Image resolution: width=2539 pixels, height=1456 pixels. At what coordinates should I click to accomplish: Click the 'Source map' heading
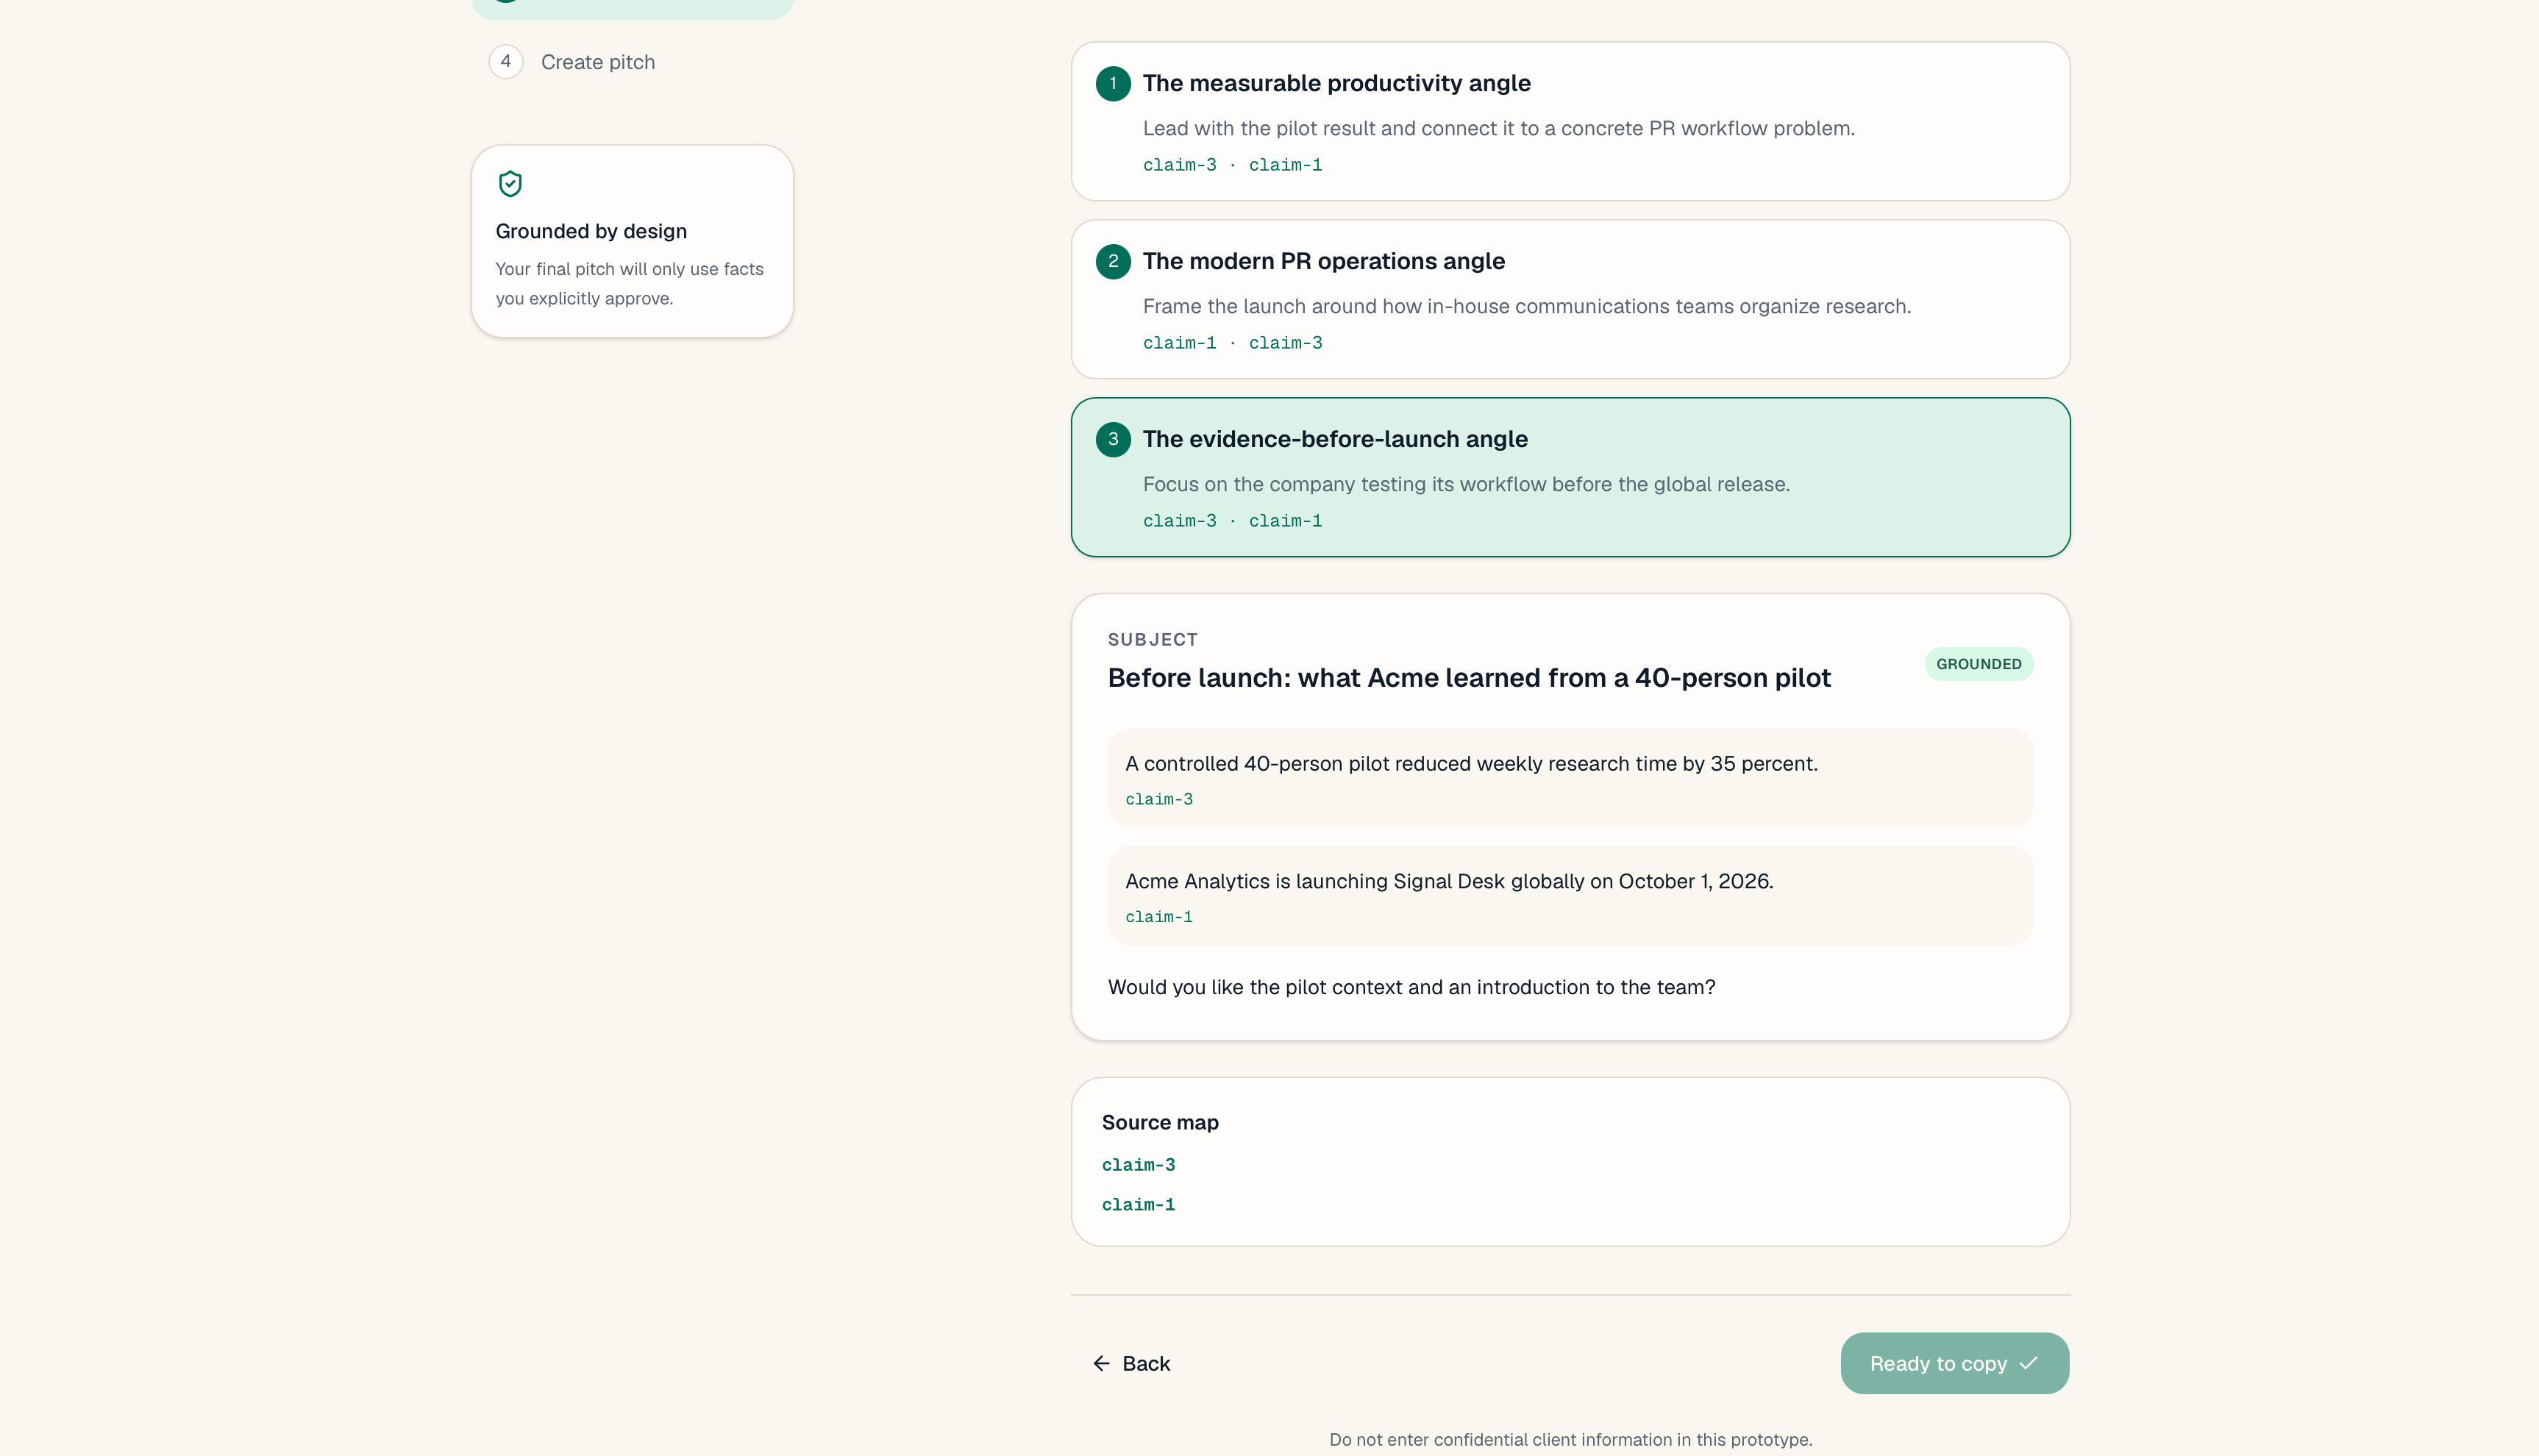tap(1160, 1123)
